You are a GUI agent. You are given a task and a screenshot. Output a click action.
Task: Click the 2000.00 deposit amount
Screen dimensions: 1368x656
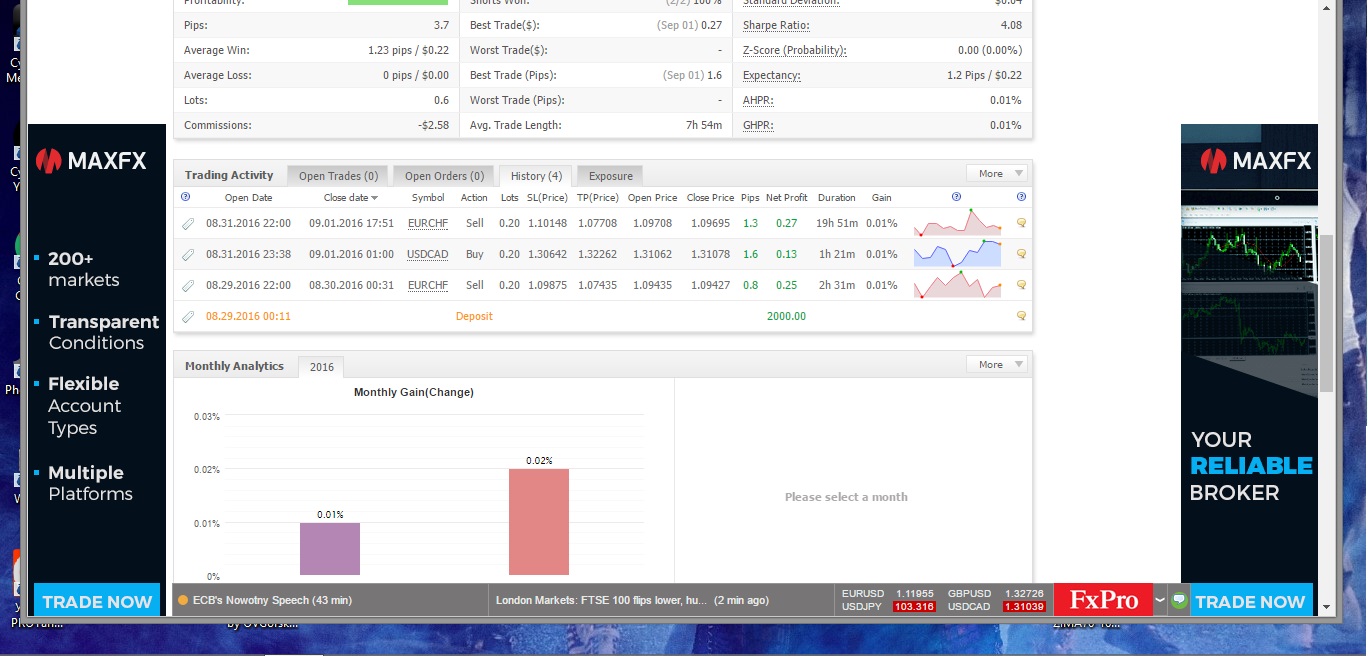(786, 317)
